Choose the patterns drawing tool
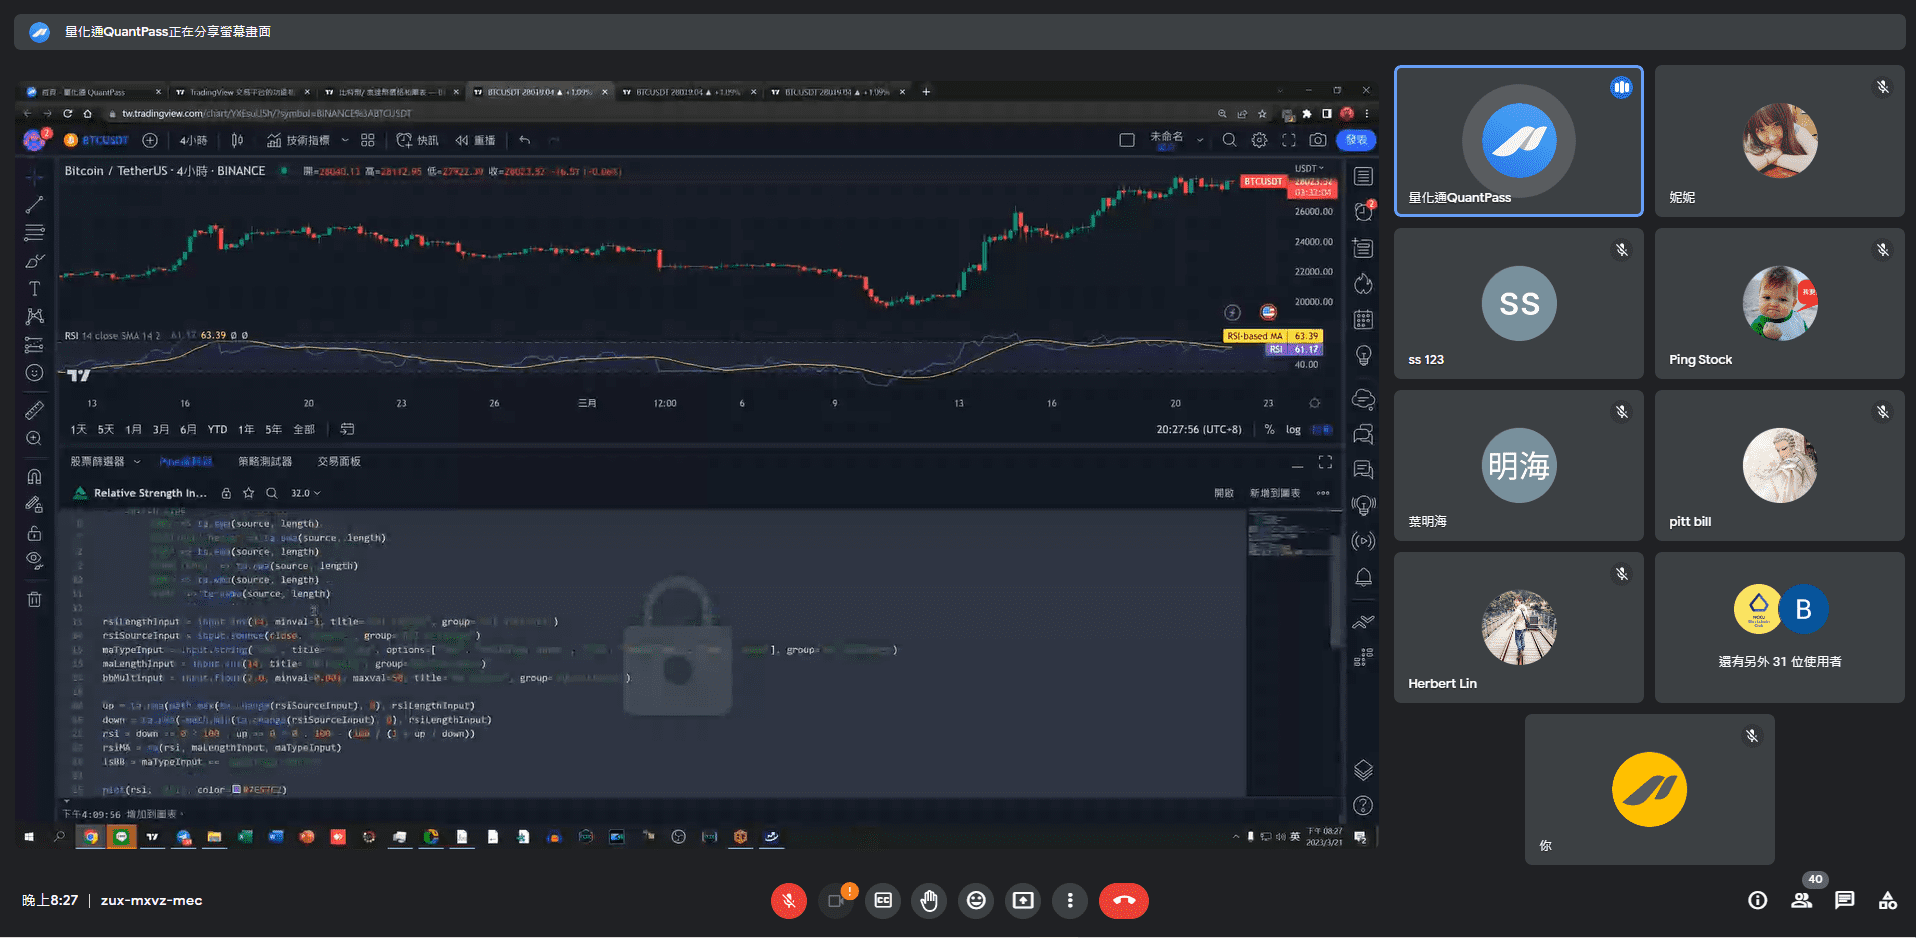The width and height of the screenshot is (1916, 938). pos(34,317)
